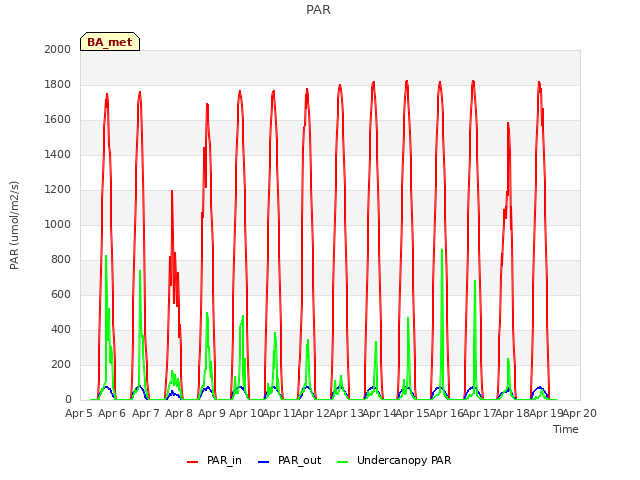640x480 pixels.
Task: Click the 2000 y-axis tick label
Action: [x=58, y=49]
